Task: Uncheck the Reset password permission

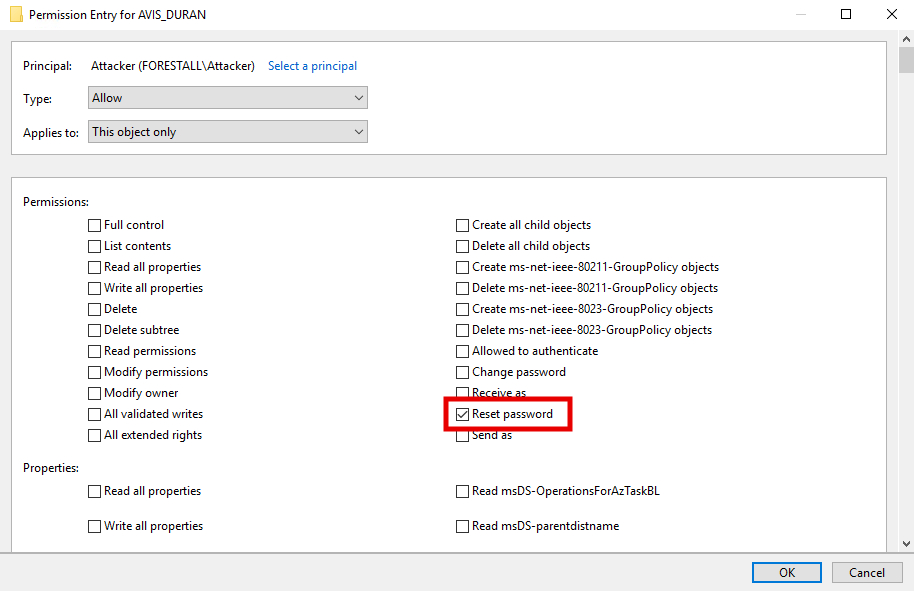Action: 463,414
